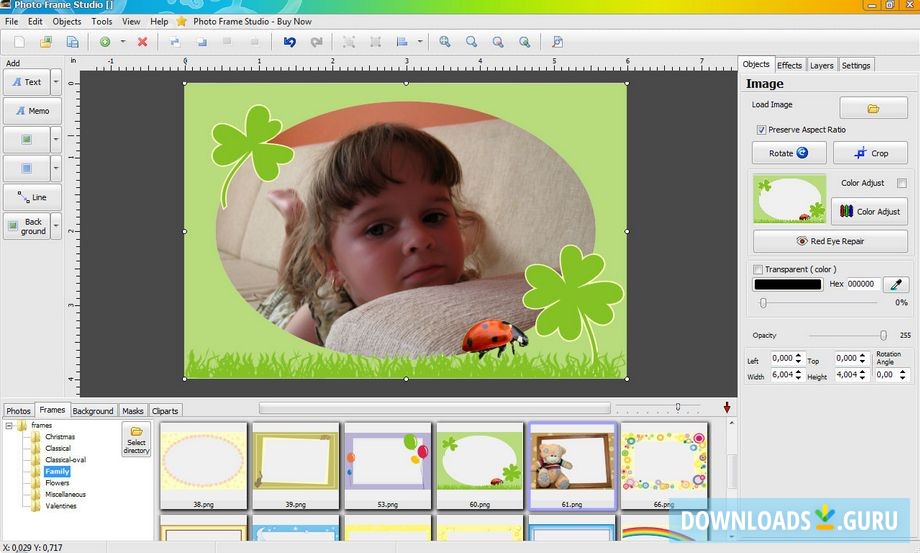
Task: Click the Opacity slider handle
Action: [883, 336]
